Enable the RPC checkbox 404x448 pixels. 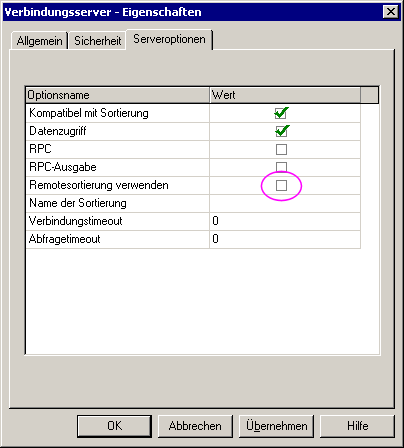coord(281,149)
